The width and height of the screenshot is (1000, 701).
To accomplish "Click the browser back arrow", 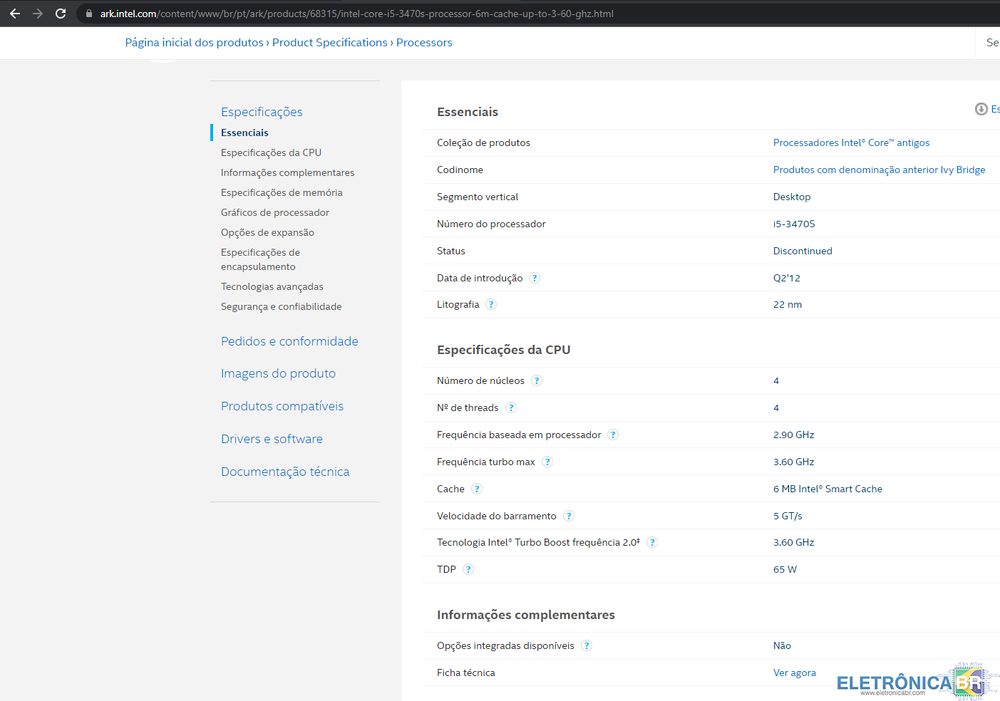I will [x=14, y=14].
